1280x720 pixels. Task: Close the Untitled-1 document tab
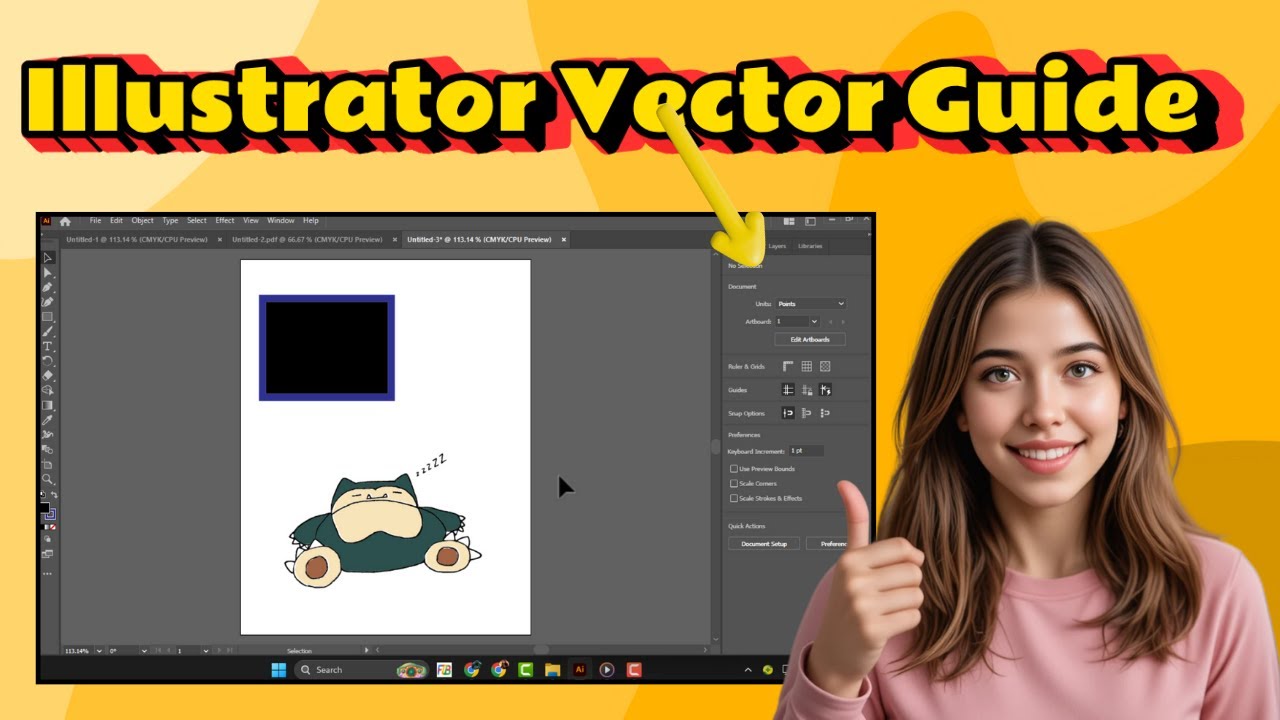(x=220, y=240)
